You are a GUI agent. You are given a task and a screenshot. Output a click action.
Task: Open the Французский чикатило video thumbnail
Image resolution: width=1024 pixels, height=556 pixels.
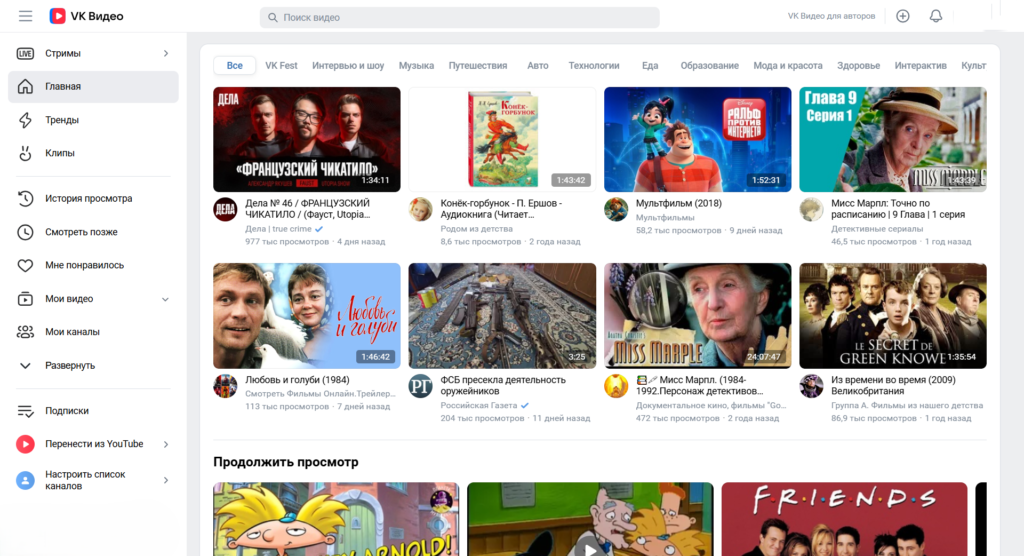pyautogui.click(x=307, y=139)
